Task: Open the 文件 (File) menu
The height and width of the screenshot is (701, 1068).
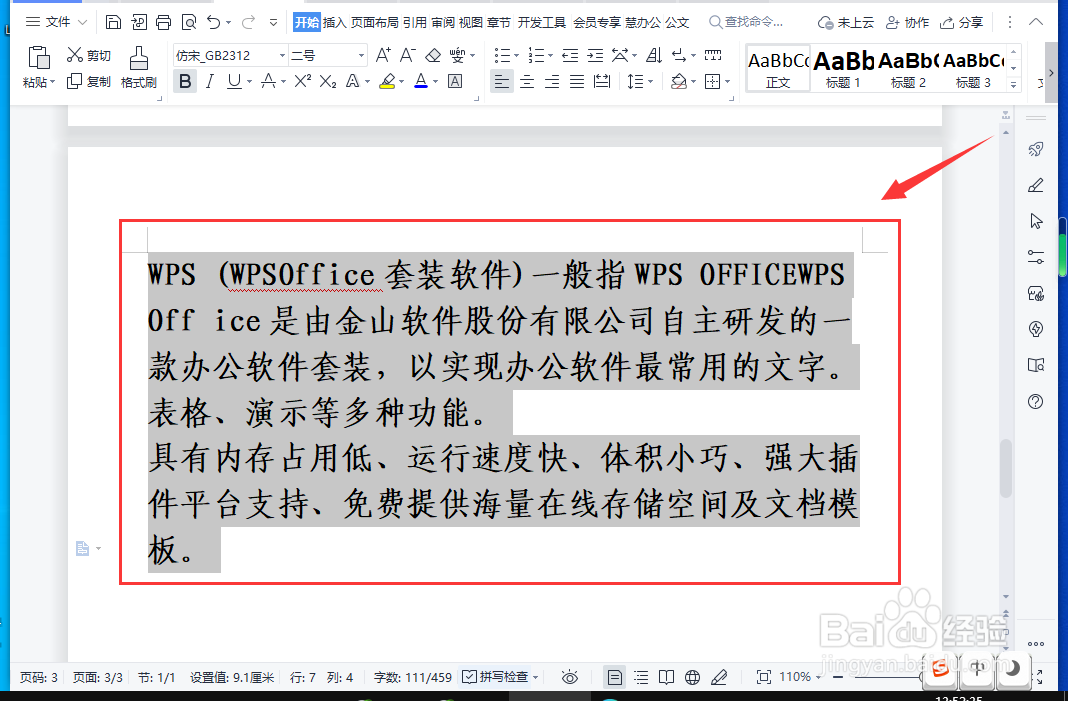Action: coord(57,22)
